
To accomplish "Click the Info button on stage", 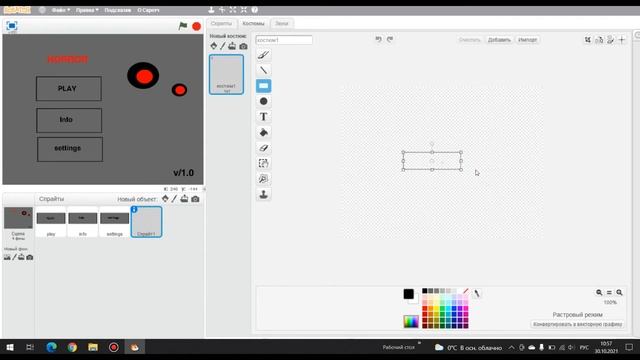I will click(69, 120).
